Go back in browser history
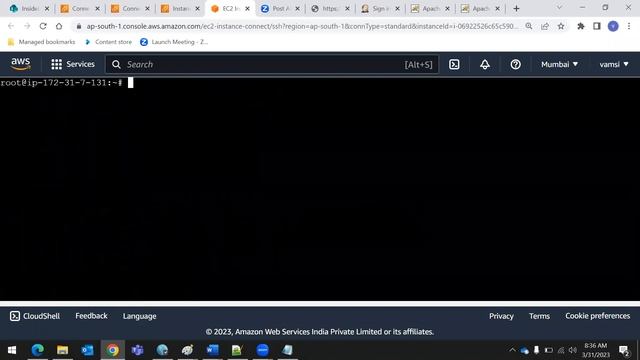This screenshot has height=360, width=640. click(x=11, y=26)
